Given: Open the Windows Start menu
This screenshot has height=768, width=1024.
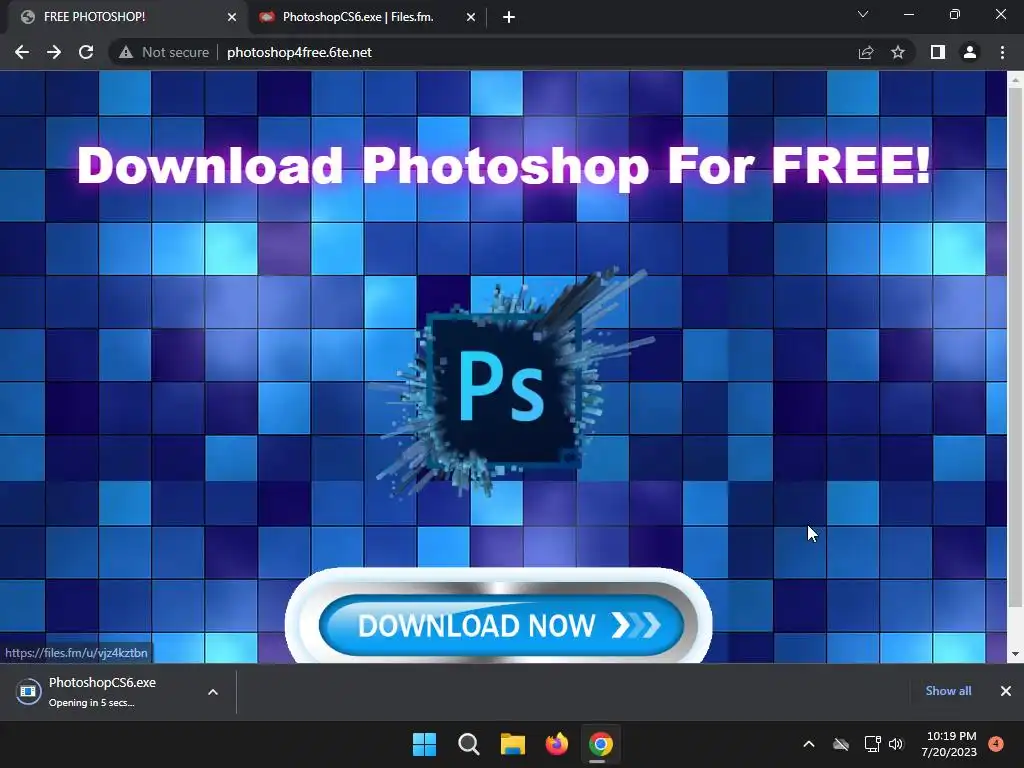Looking at the screenshot, I should (424, 744).
